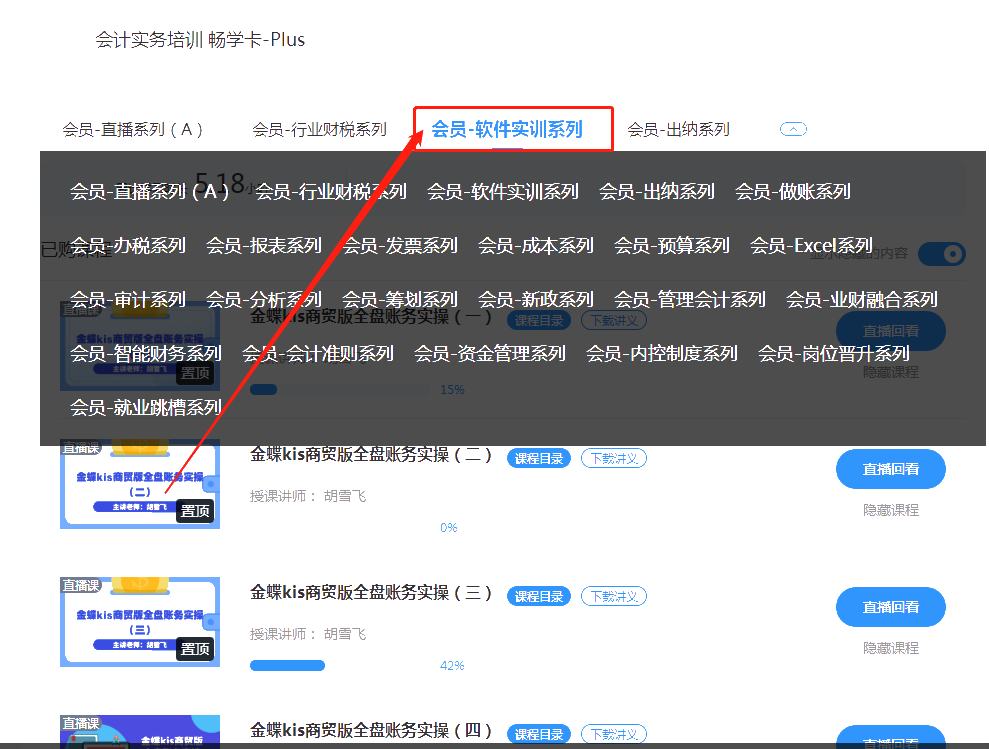
Task: Open course title 金蝶kis商贸版全盘账务实操（四）
Action: click(371, 731)
